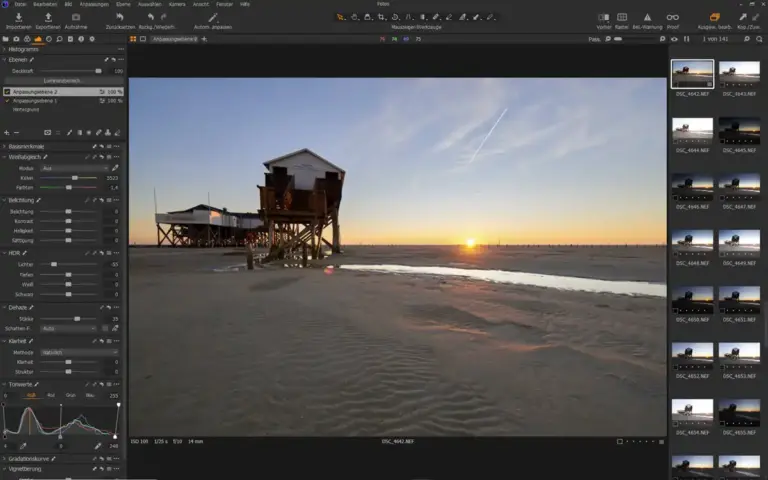The image size is (768, 480).
Task: Expand the Histogramm panel
Action: click(4, 49)
